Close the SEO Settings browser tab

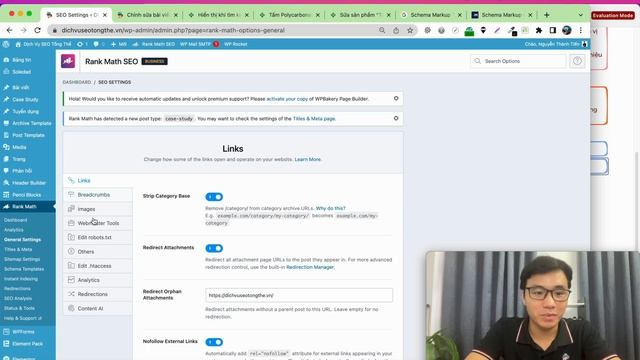105,15
